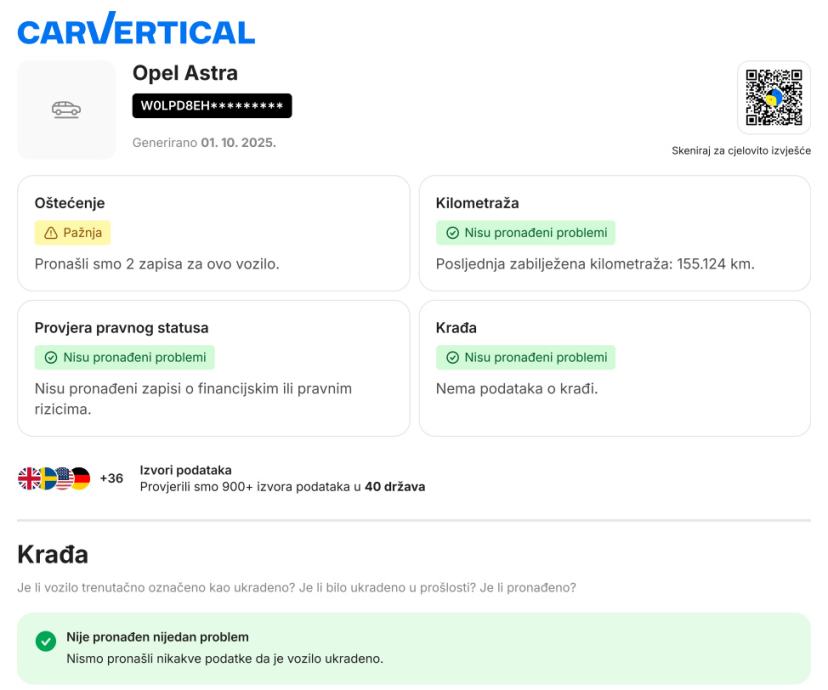Click the country flags icon group
The width and height of the screenshot is (828, 690).
[54, 479]
